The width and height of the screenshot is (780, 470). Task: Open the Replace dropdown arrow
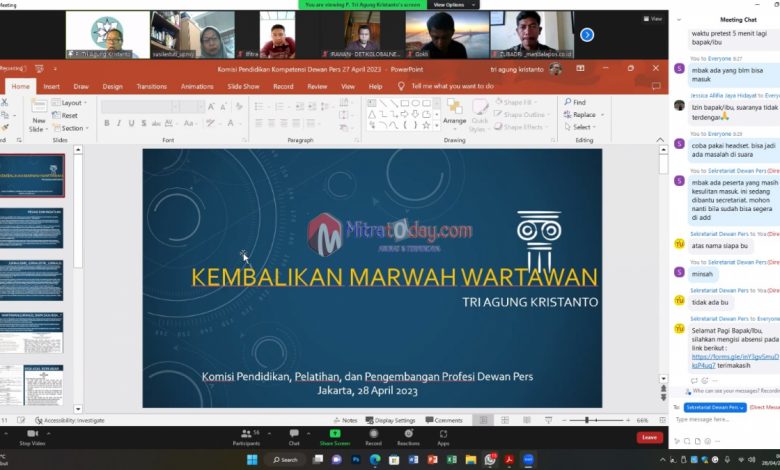click(602, 115)
